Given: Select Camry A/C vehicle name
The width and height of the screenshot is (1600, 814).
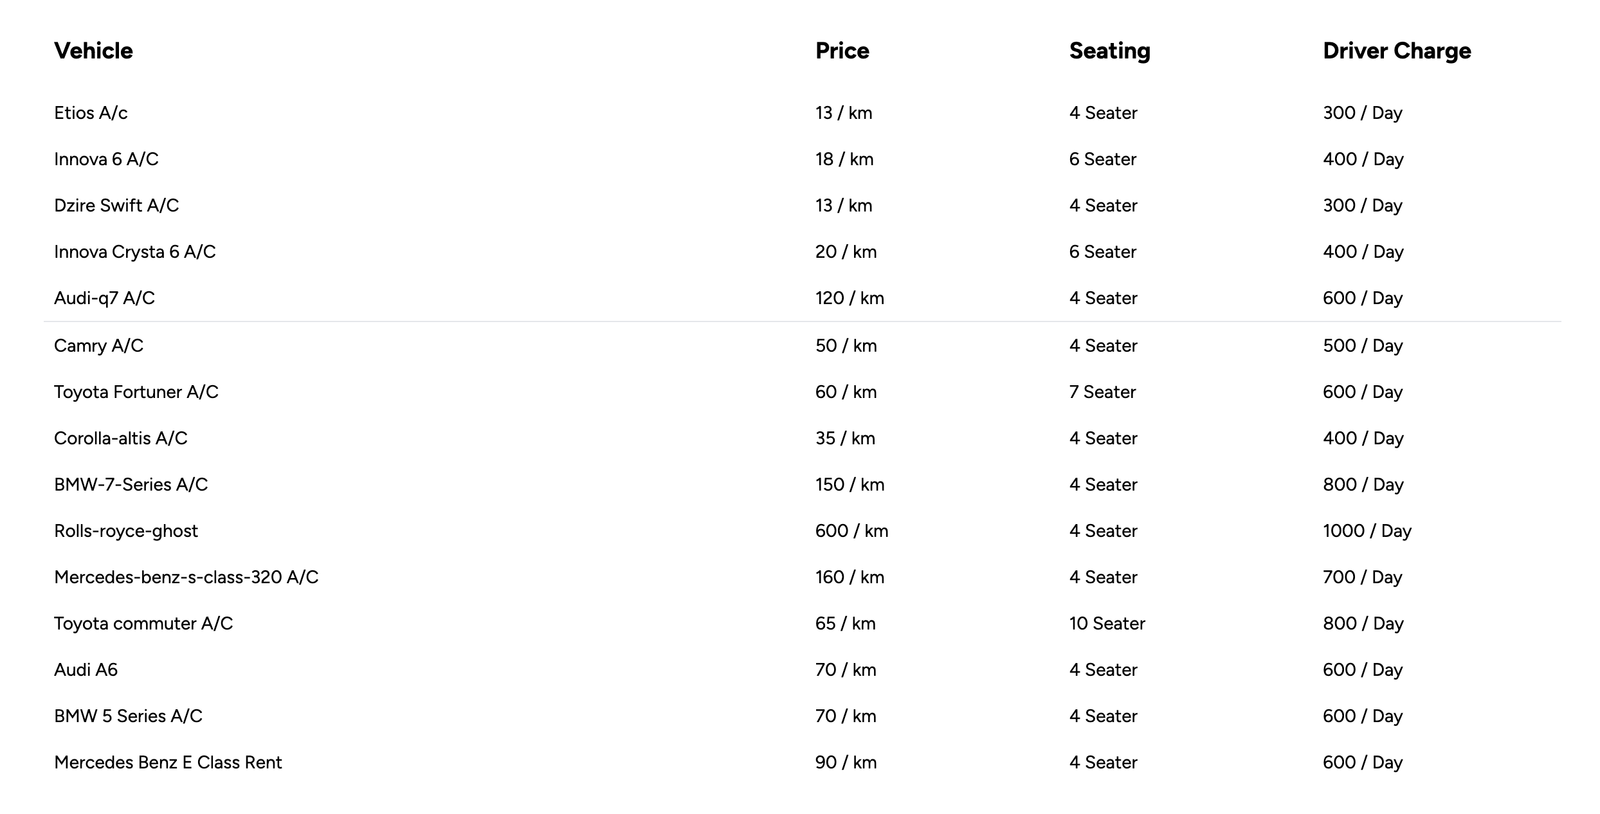Looking at the screenshot, I should (x=99, y=346).
